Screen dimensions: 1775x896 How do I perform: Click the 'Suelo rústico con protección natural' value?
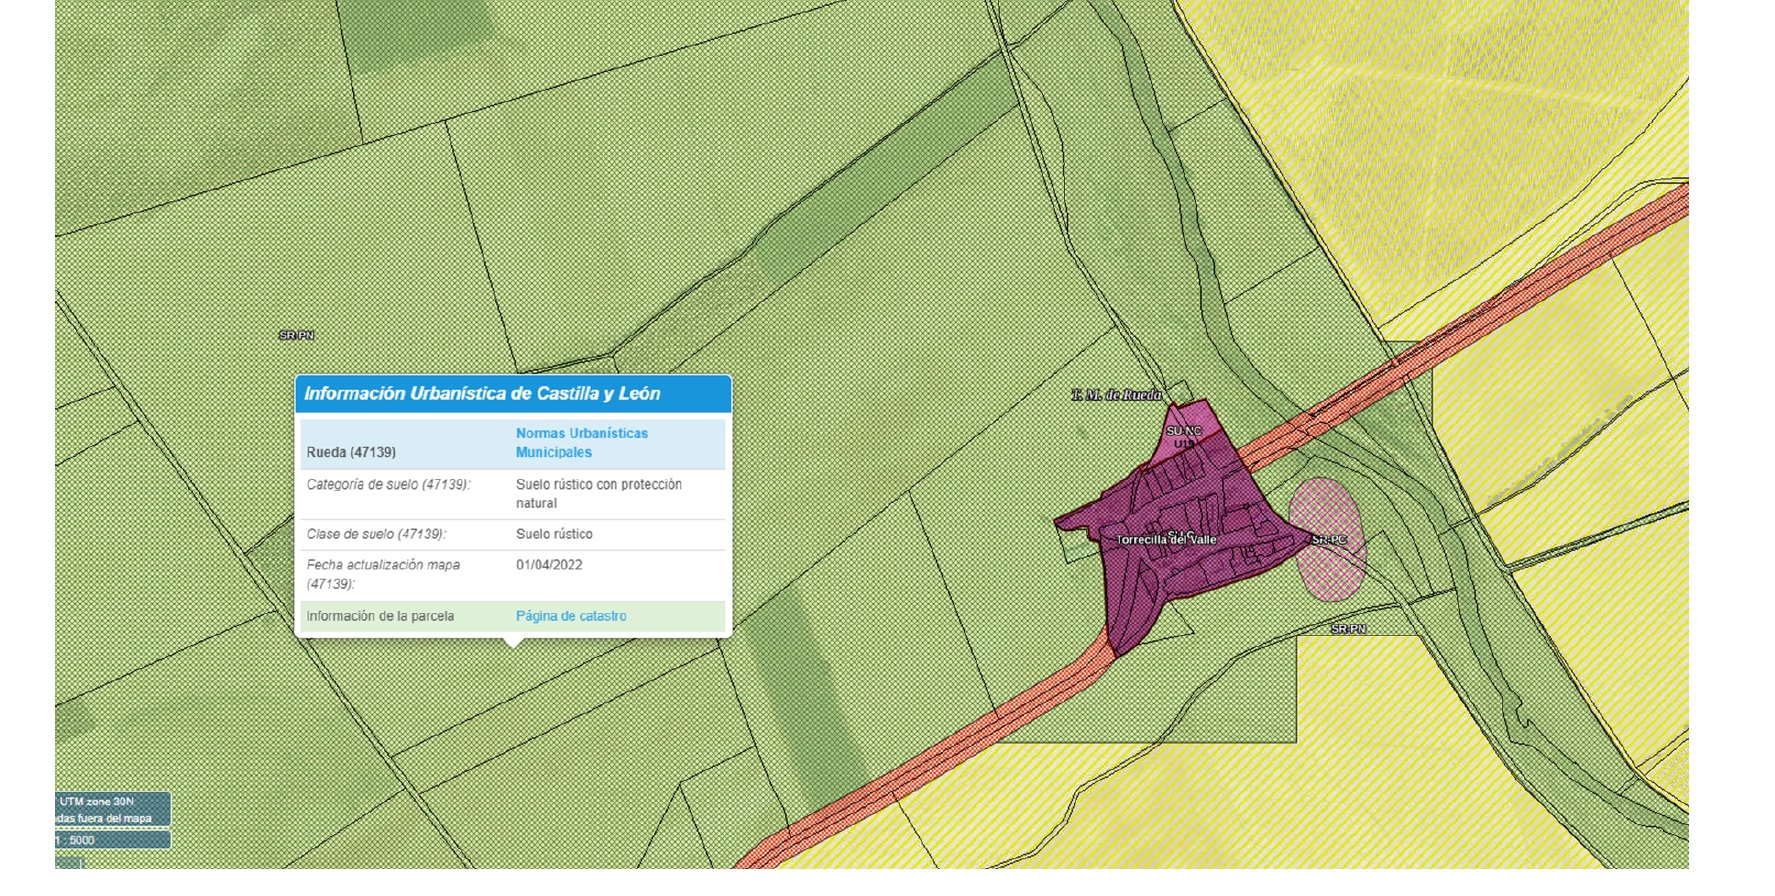pos(598,493)
